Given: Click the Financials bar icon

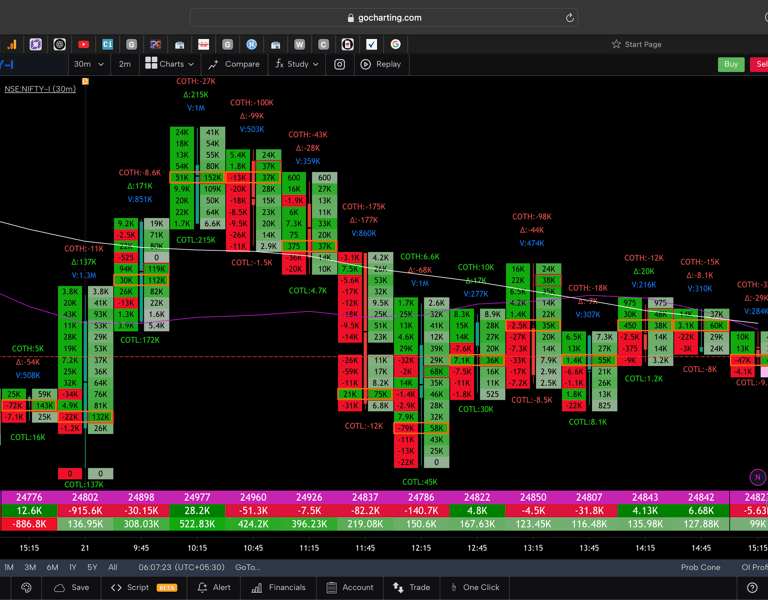Looking at the screenshot, I should click(x=257, y=587).
